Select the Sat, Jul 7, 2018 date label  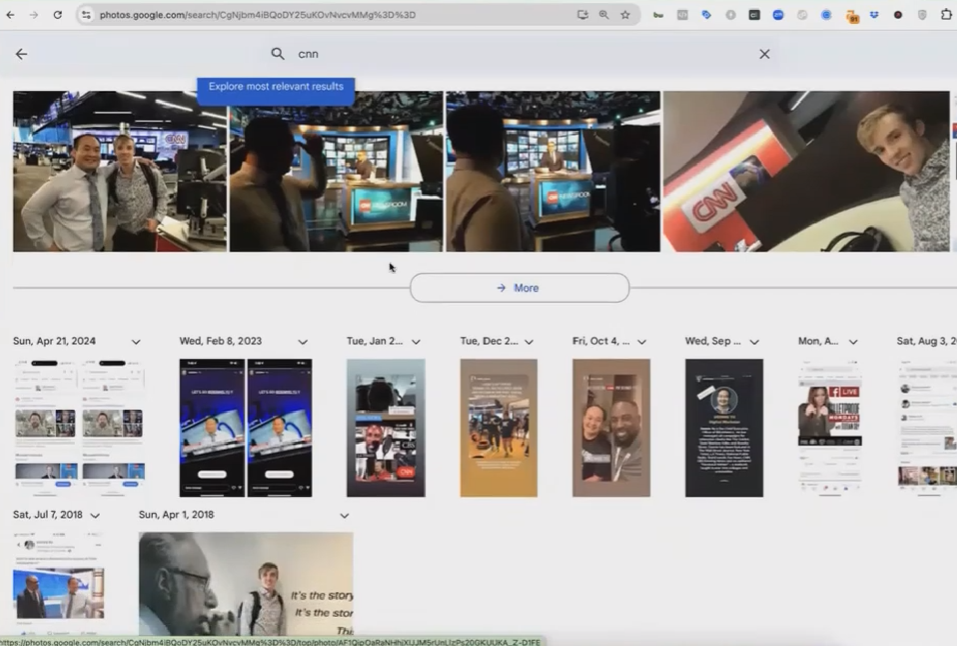coord(48,515)
